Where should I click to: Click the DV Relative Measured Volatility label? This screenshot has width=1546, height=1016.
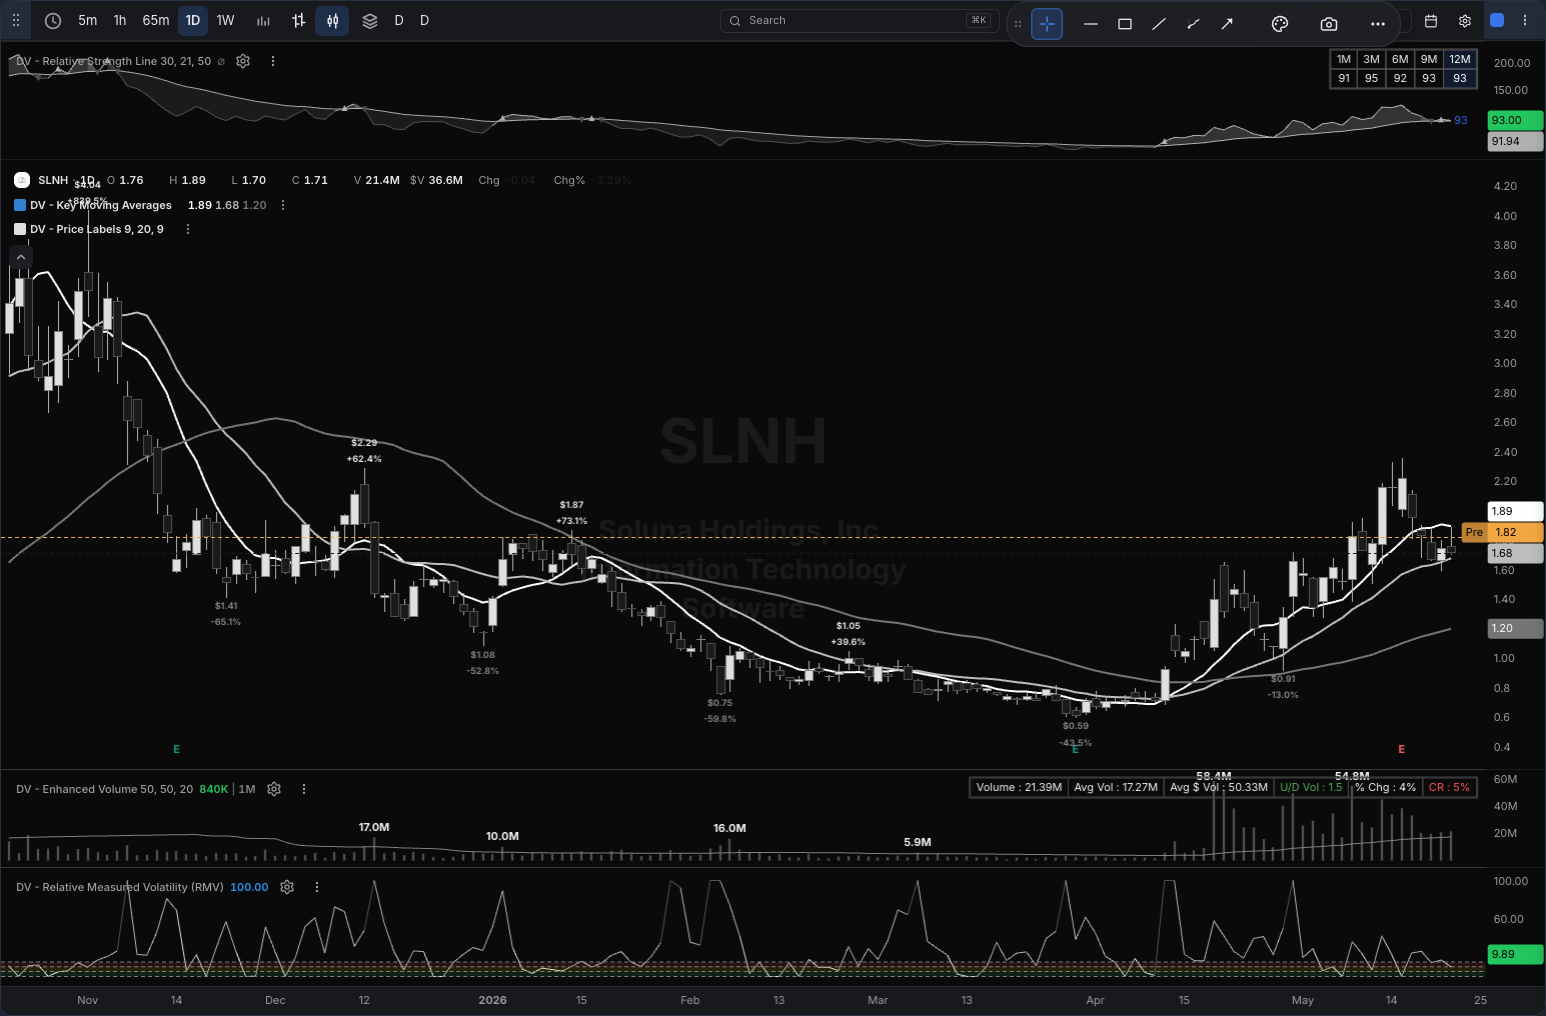point(120,887)
